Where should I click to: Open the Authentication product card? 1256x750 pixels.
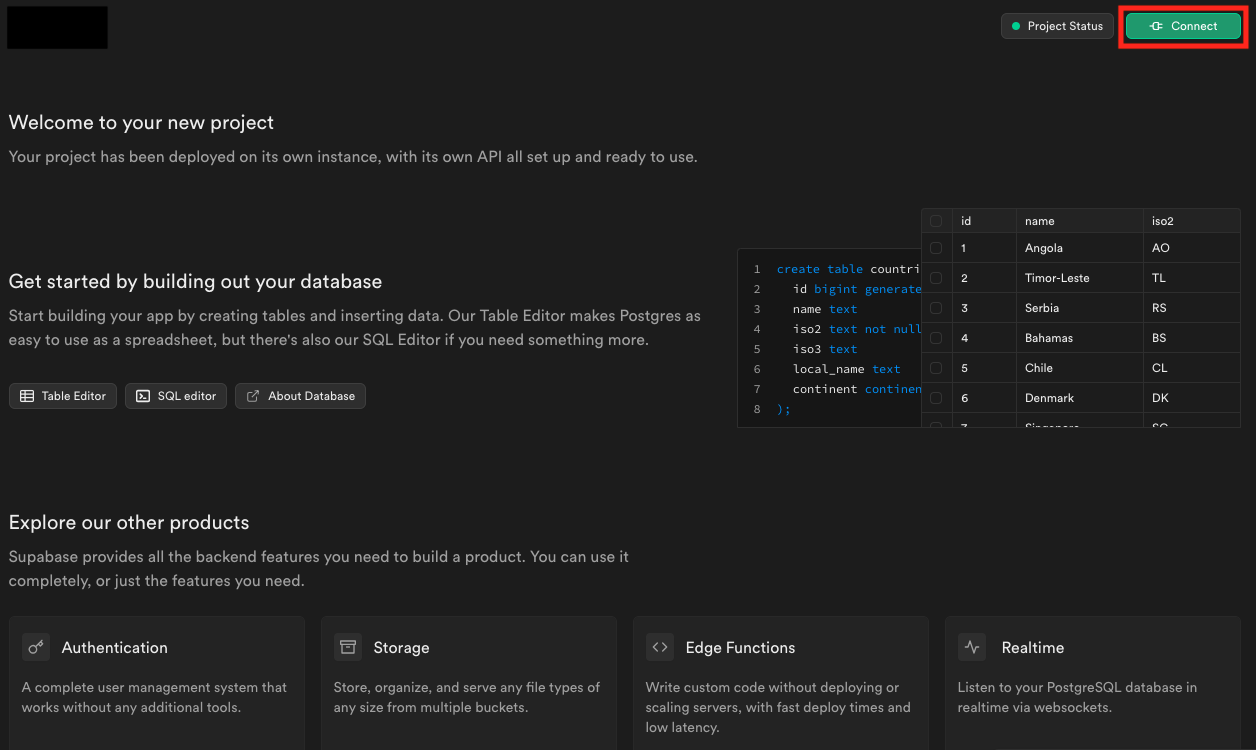[x=157, y=683]
